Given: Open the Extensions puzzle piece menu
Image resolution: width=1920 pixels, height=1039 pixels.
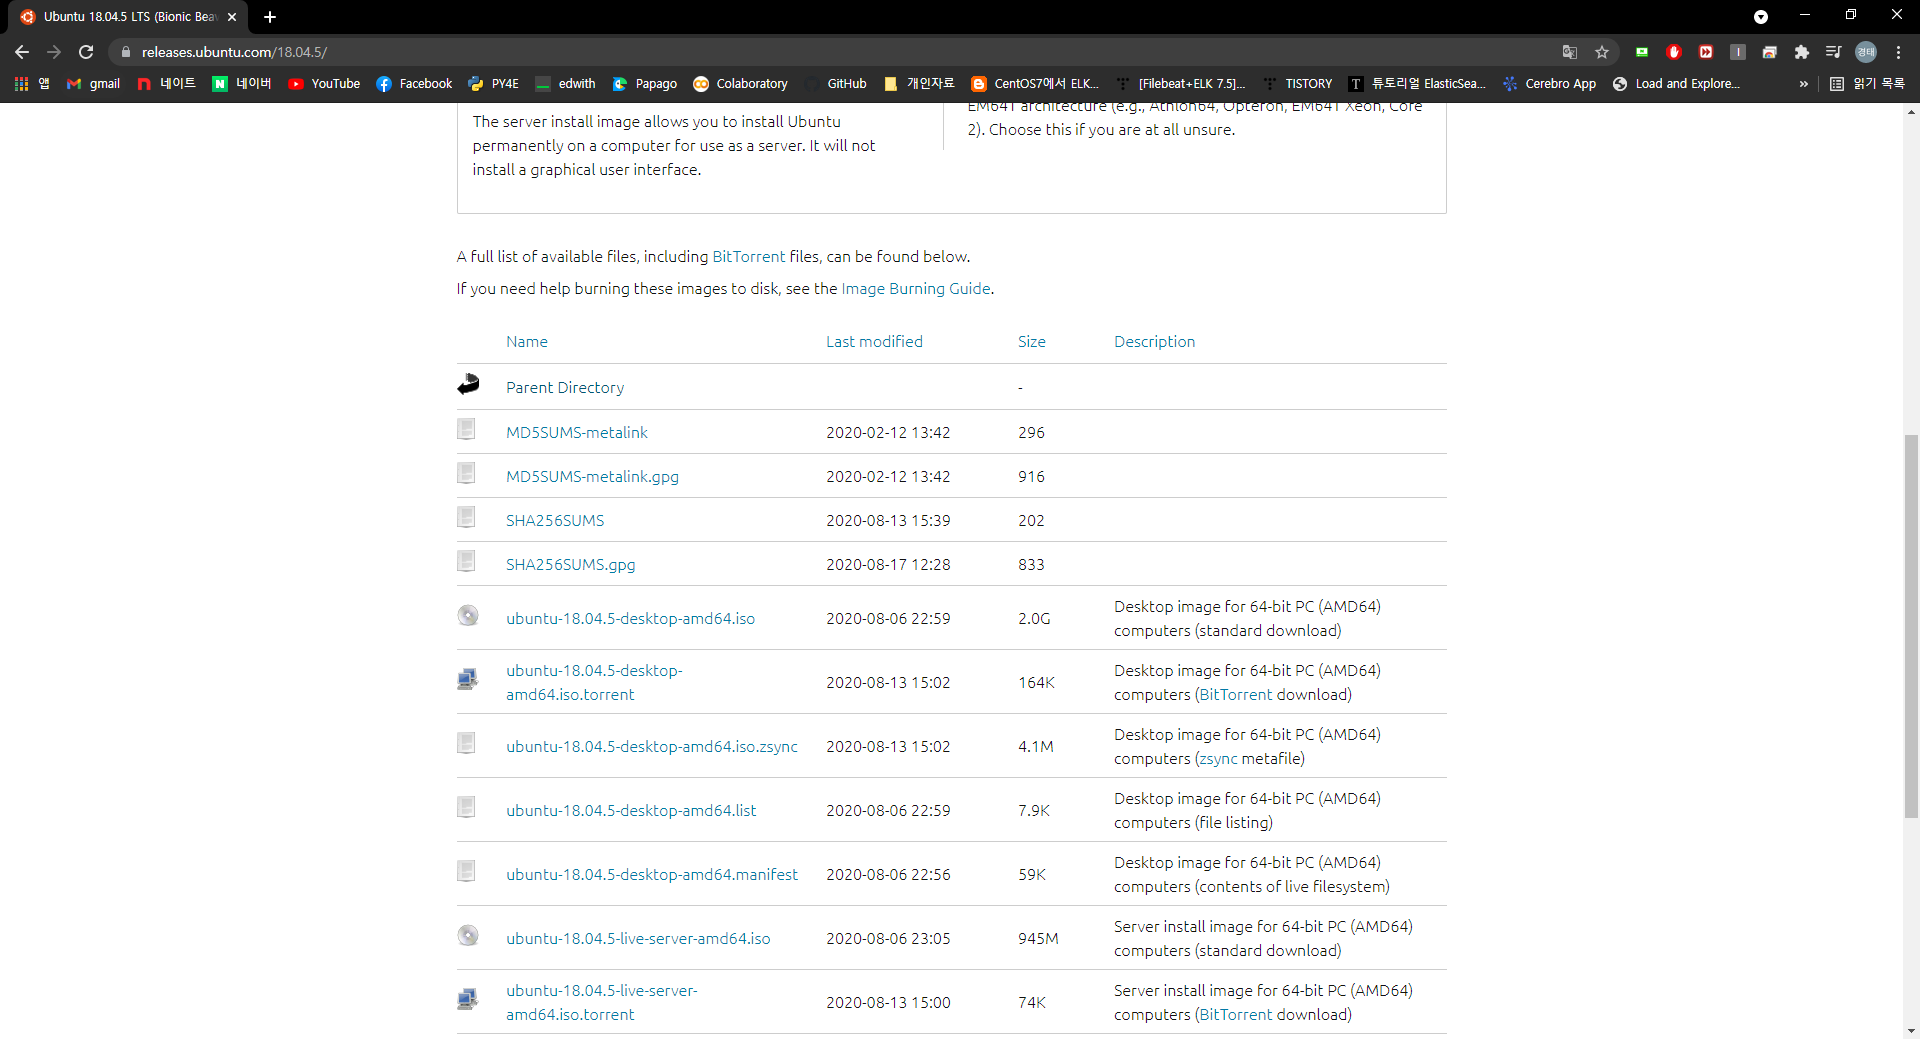Looking at the screenshot, I should coord(1802,52).
